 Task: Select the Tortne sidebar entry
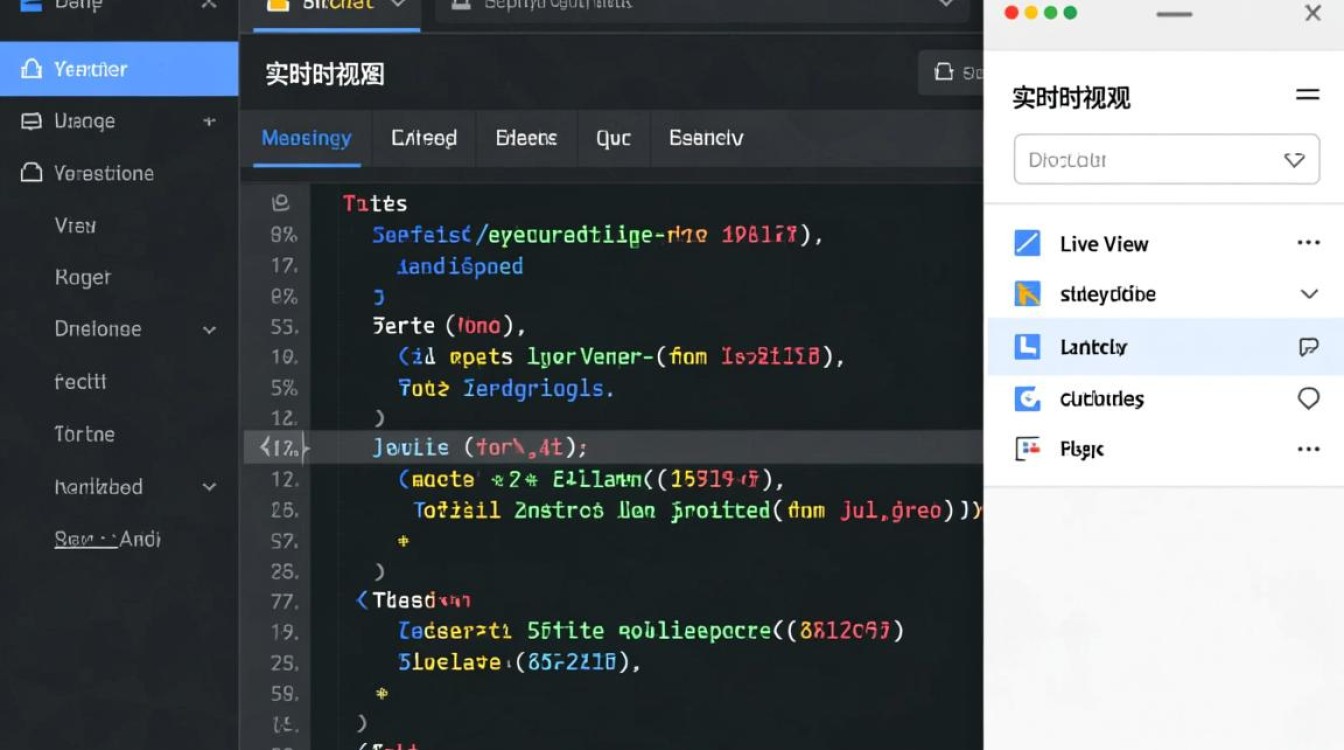85,434
